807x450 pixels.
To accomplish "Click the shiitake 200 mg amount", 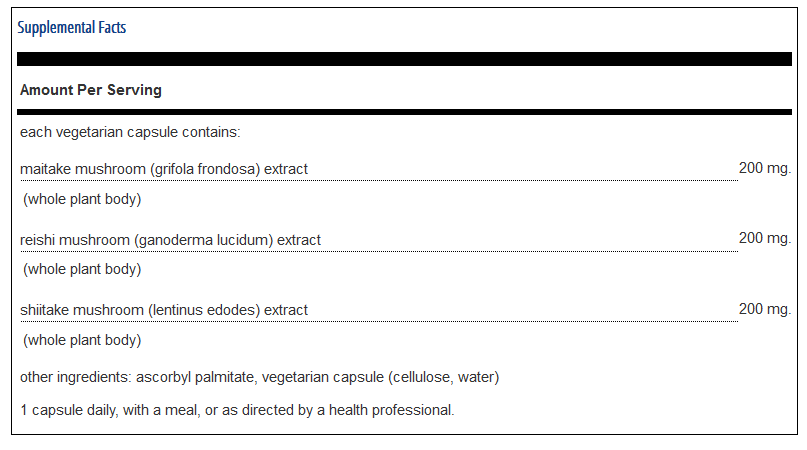I will tap(765, 309).
